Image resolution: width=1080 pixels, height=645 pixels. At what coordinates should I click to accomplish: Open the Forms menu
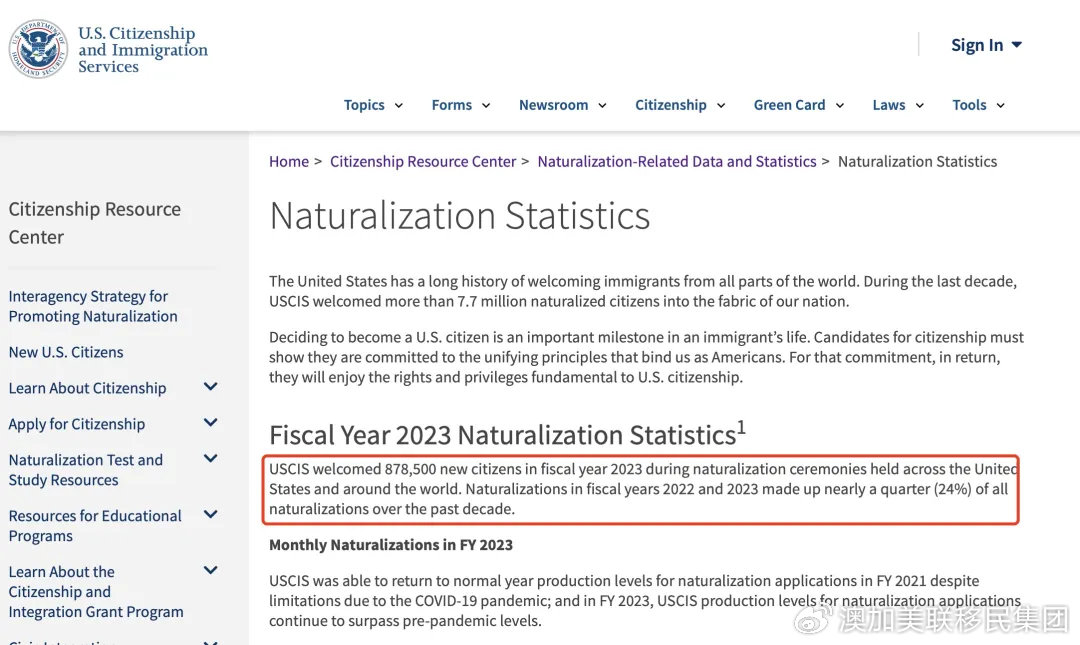click(461, 105)
